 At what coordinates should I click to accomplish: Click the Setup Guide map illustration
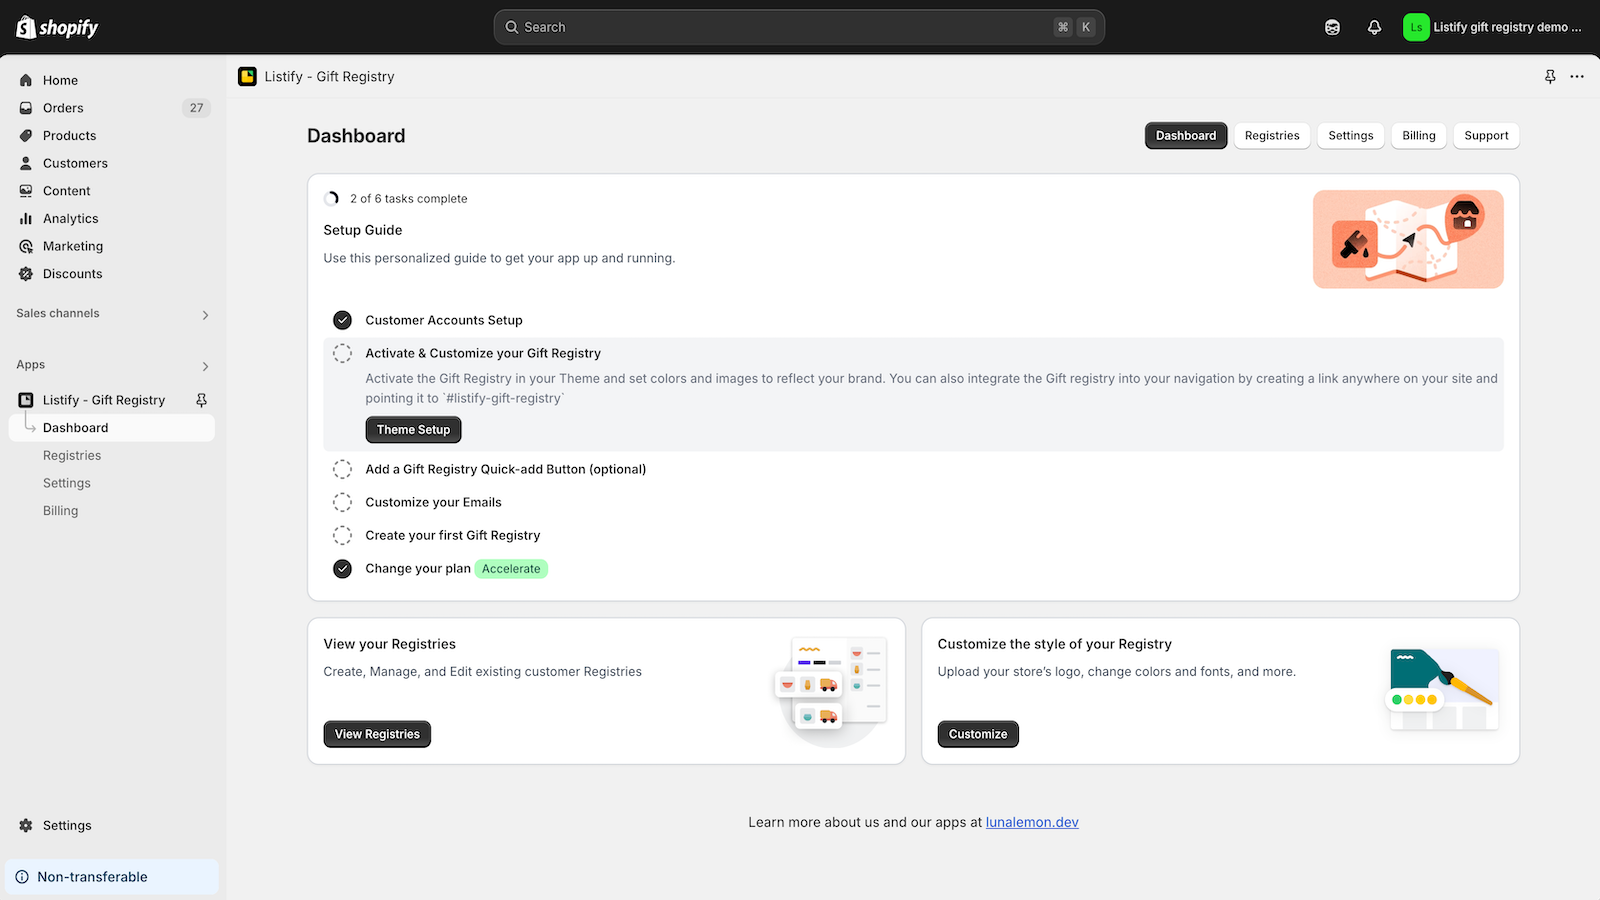point(1408,239)
